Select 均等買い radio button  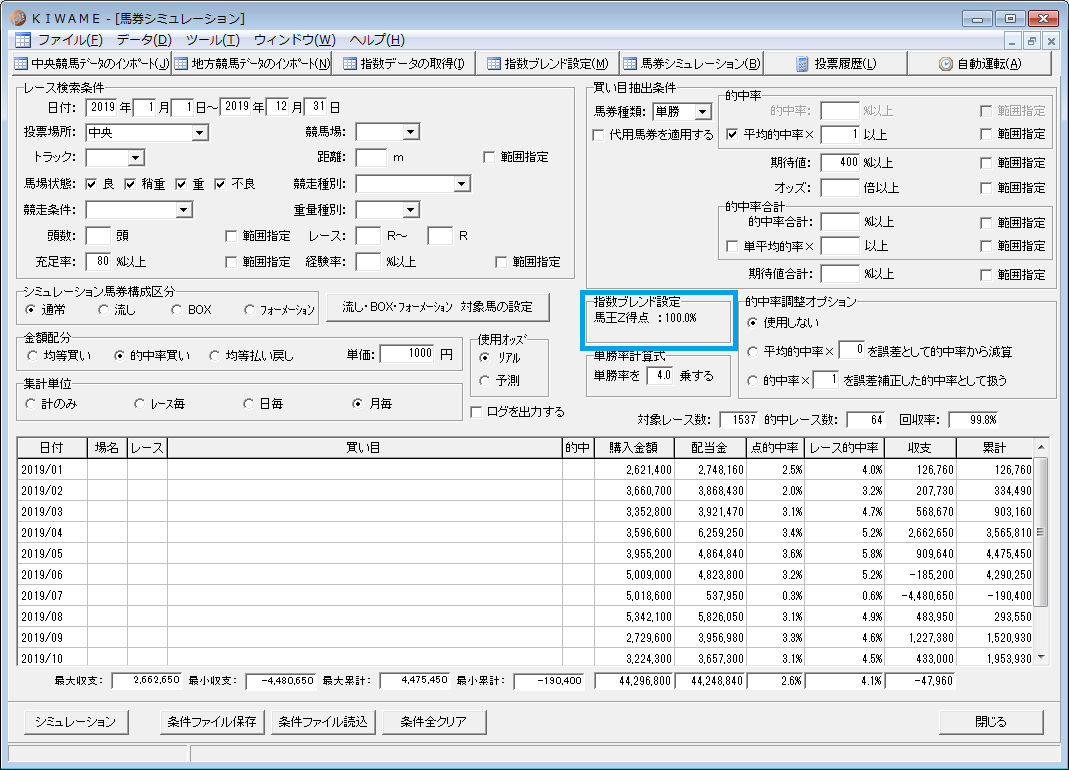[x=32, y=355]
